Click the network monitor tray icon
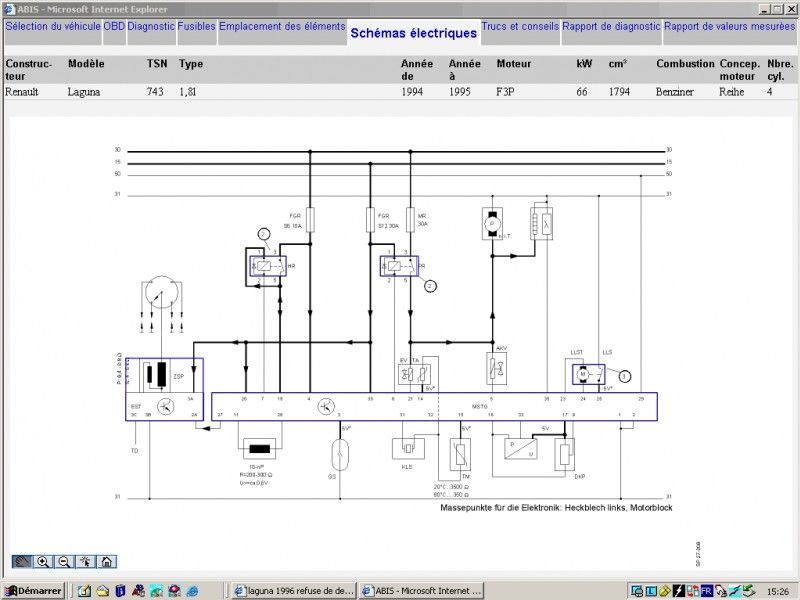Viewport: 800px width, 600px height. point(637,591)
